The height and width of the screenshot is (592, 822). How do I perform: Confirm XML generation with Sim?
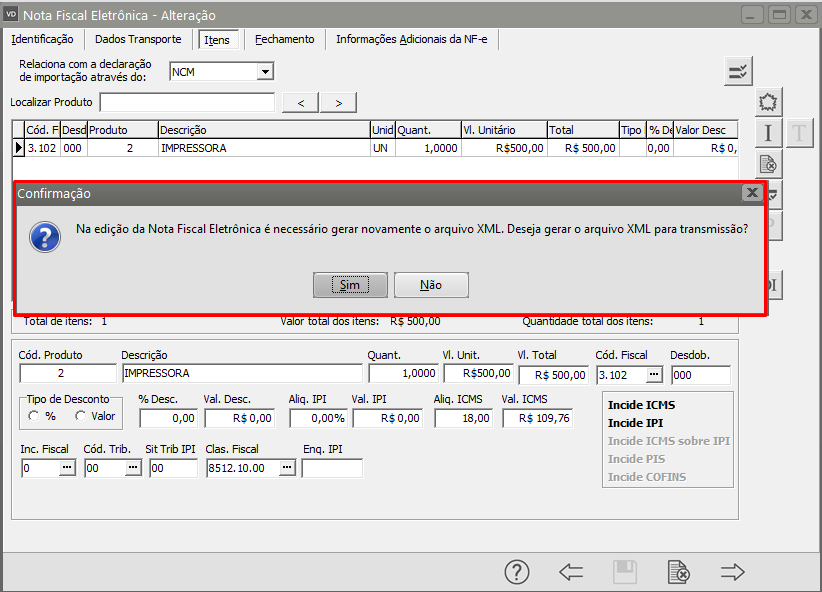click(x=349, y=285)
